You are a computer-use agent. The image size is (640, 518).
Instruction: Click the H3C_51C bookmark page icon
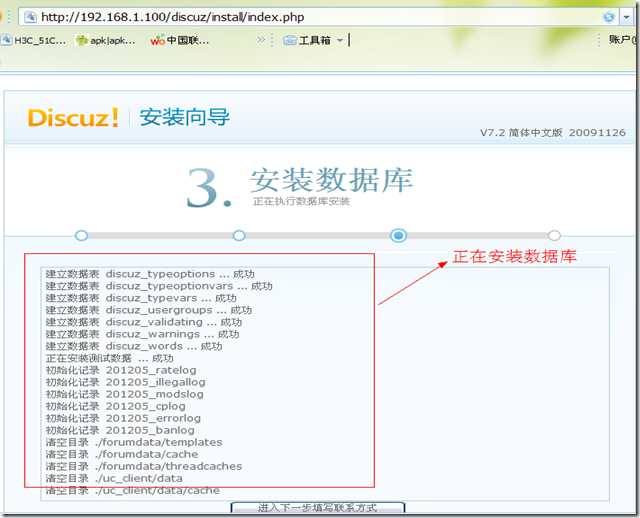[x=7, y=40]
